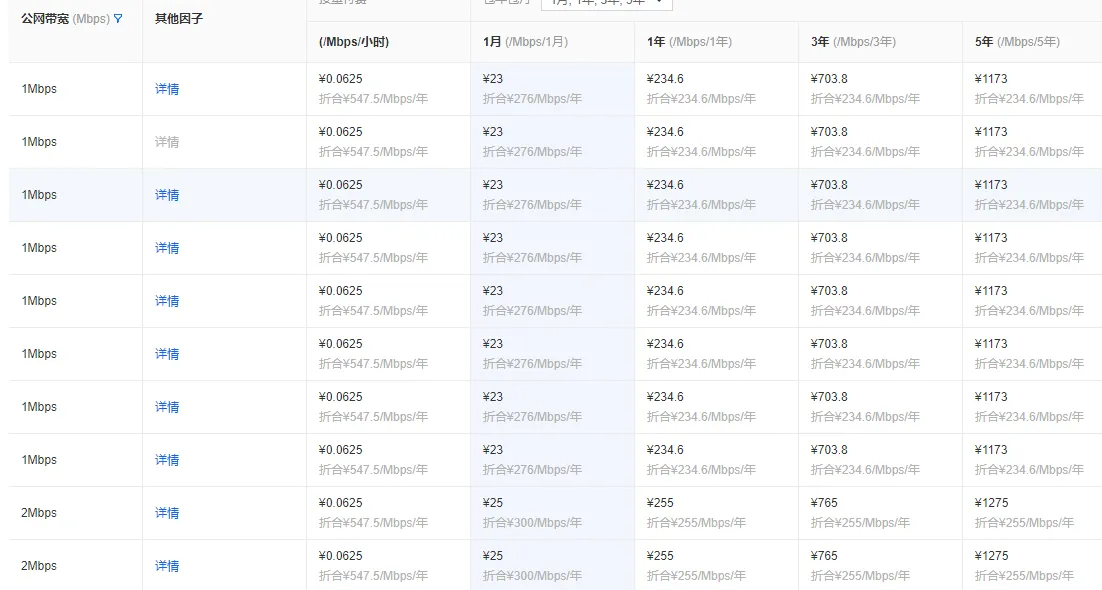Screen dimensions: 1102x590
Task: Select the 3年 (/Mbps/3年) column header
Action: [x=853, y=41]
